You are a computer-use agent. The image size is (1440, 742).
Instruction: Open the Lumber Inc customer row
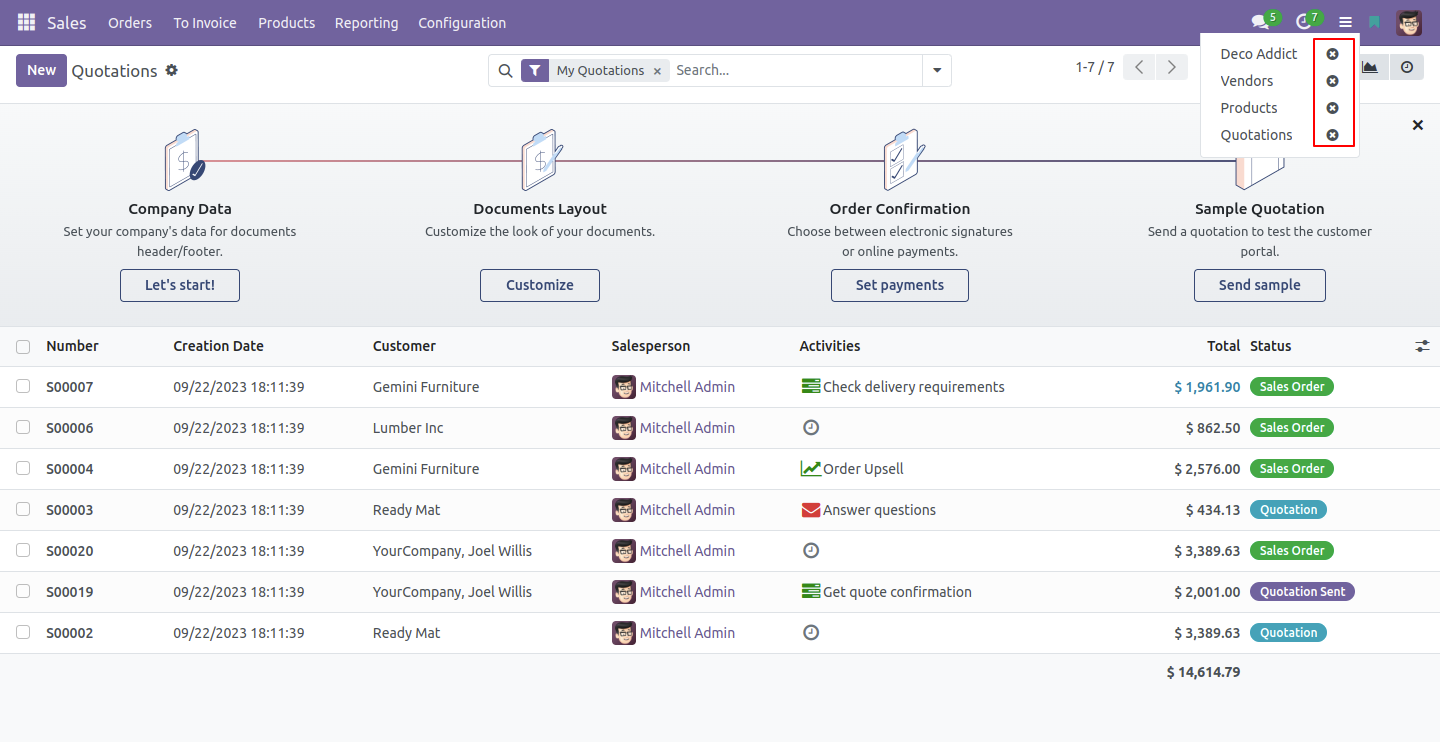[x=408, y=428]
